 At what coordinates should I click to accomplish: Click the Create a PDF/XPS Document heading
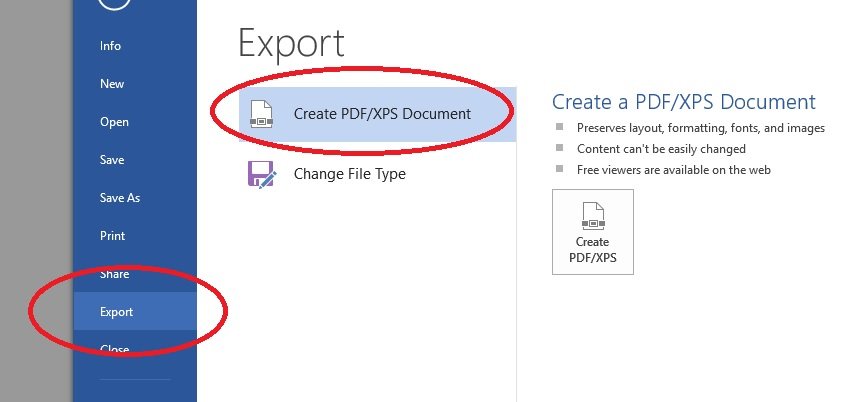click(x=684, y=102)
